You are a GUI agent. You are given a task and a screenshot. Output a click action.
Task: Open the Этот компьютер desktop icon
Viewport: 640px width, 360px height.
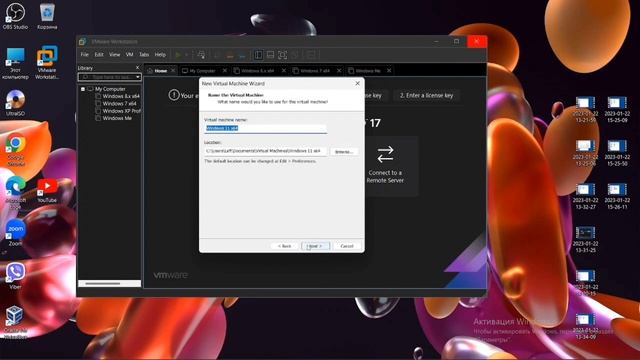15,63
